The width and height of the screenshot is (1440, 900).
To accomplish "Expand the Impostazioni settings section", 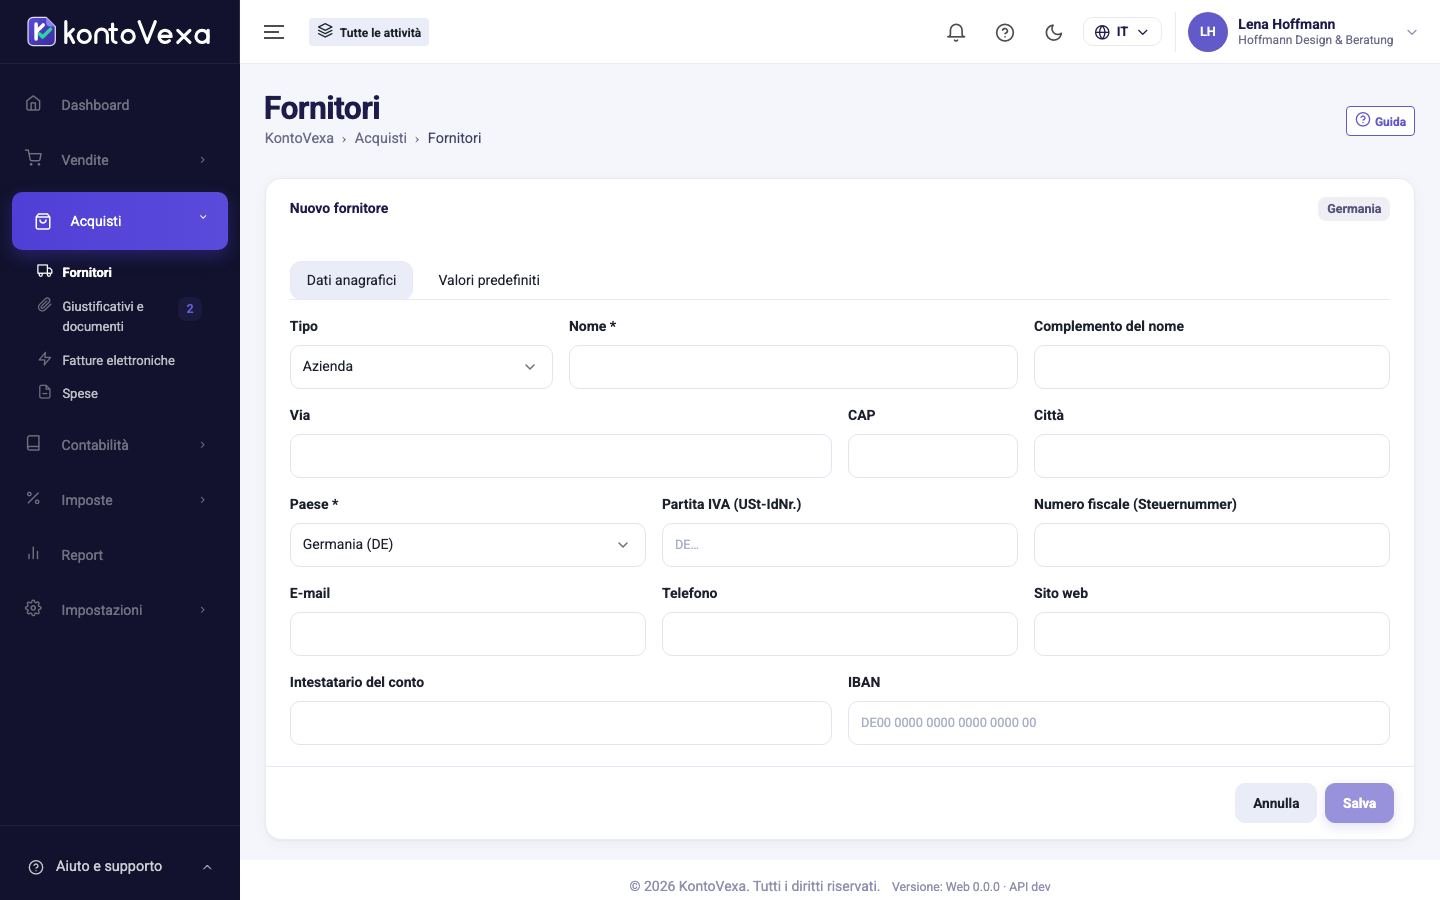I will coord(120,610).
